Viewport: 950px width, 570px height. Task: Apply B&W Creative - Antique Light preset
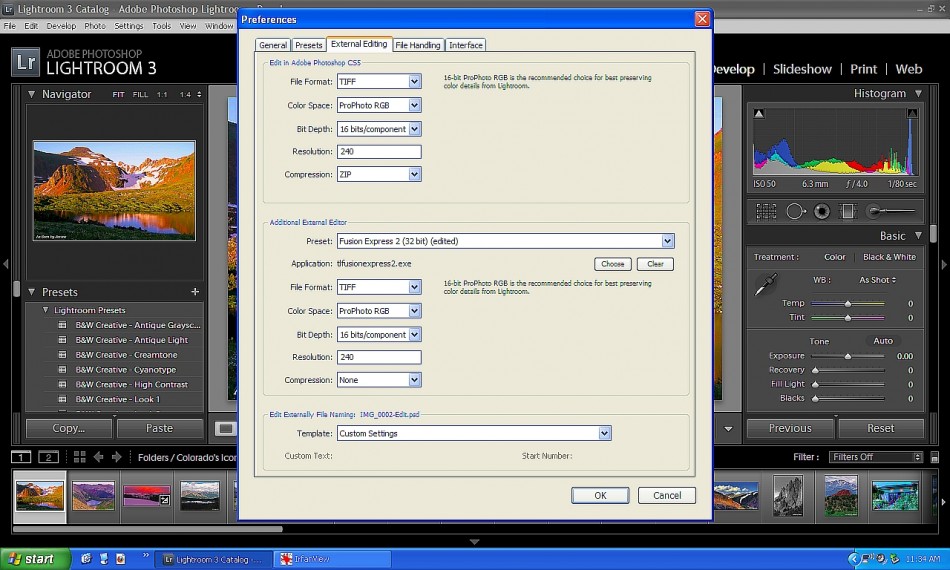coord(131,340)
